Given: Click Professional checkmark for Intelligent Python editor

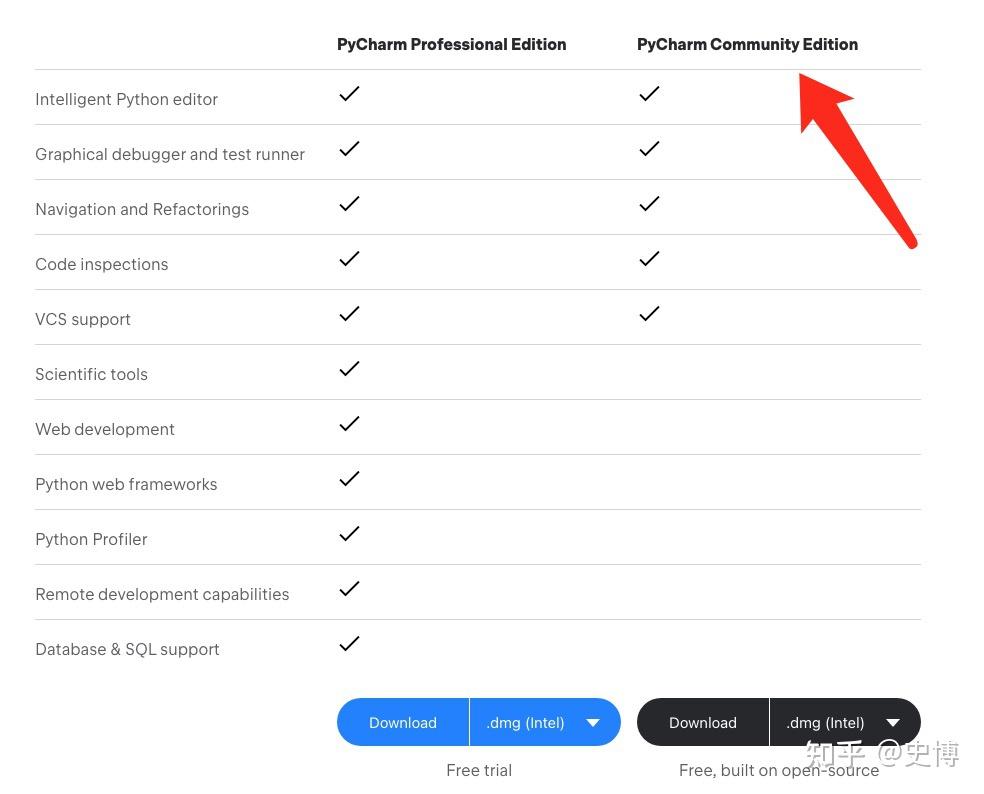Looking at the screenshot, I should click(x=349, y=94).
